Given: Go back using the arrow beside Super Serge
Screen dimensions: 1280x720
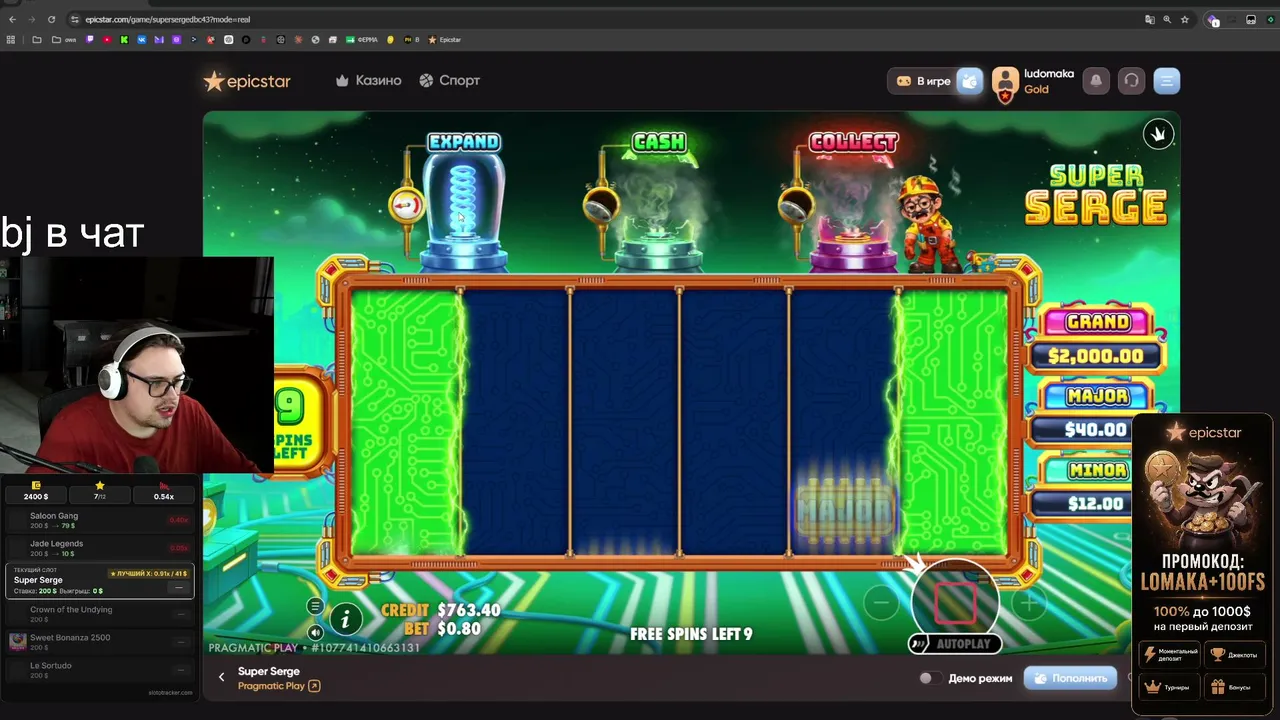Looking at the screenshot, I should (222, 677).
